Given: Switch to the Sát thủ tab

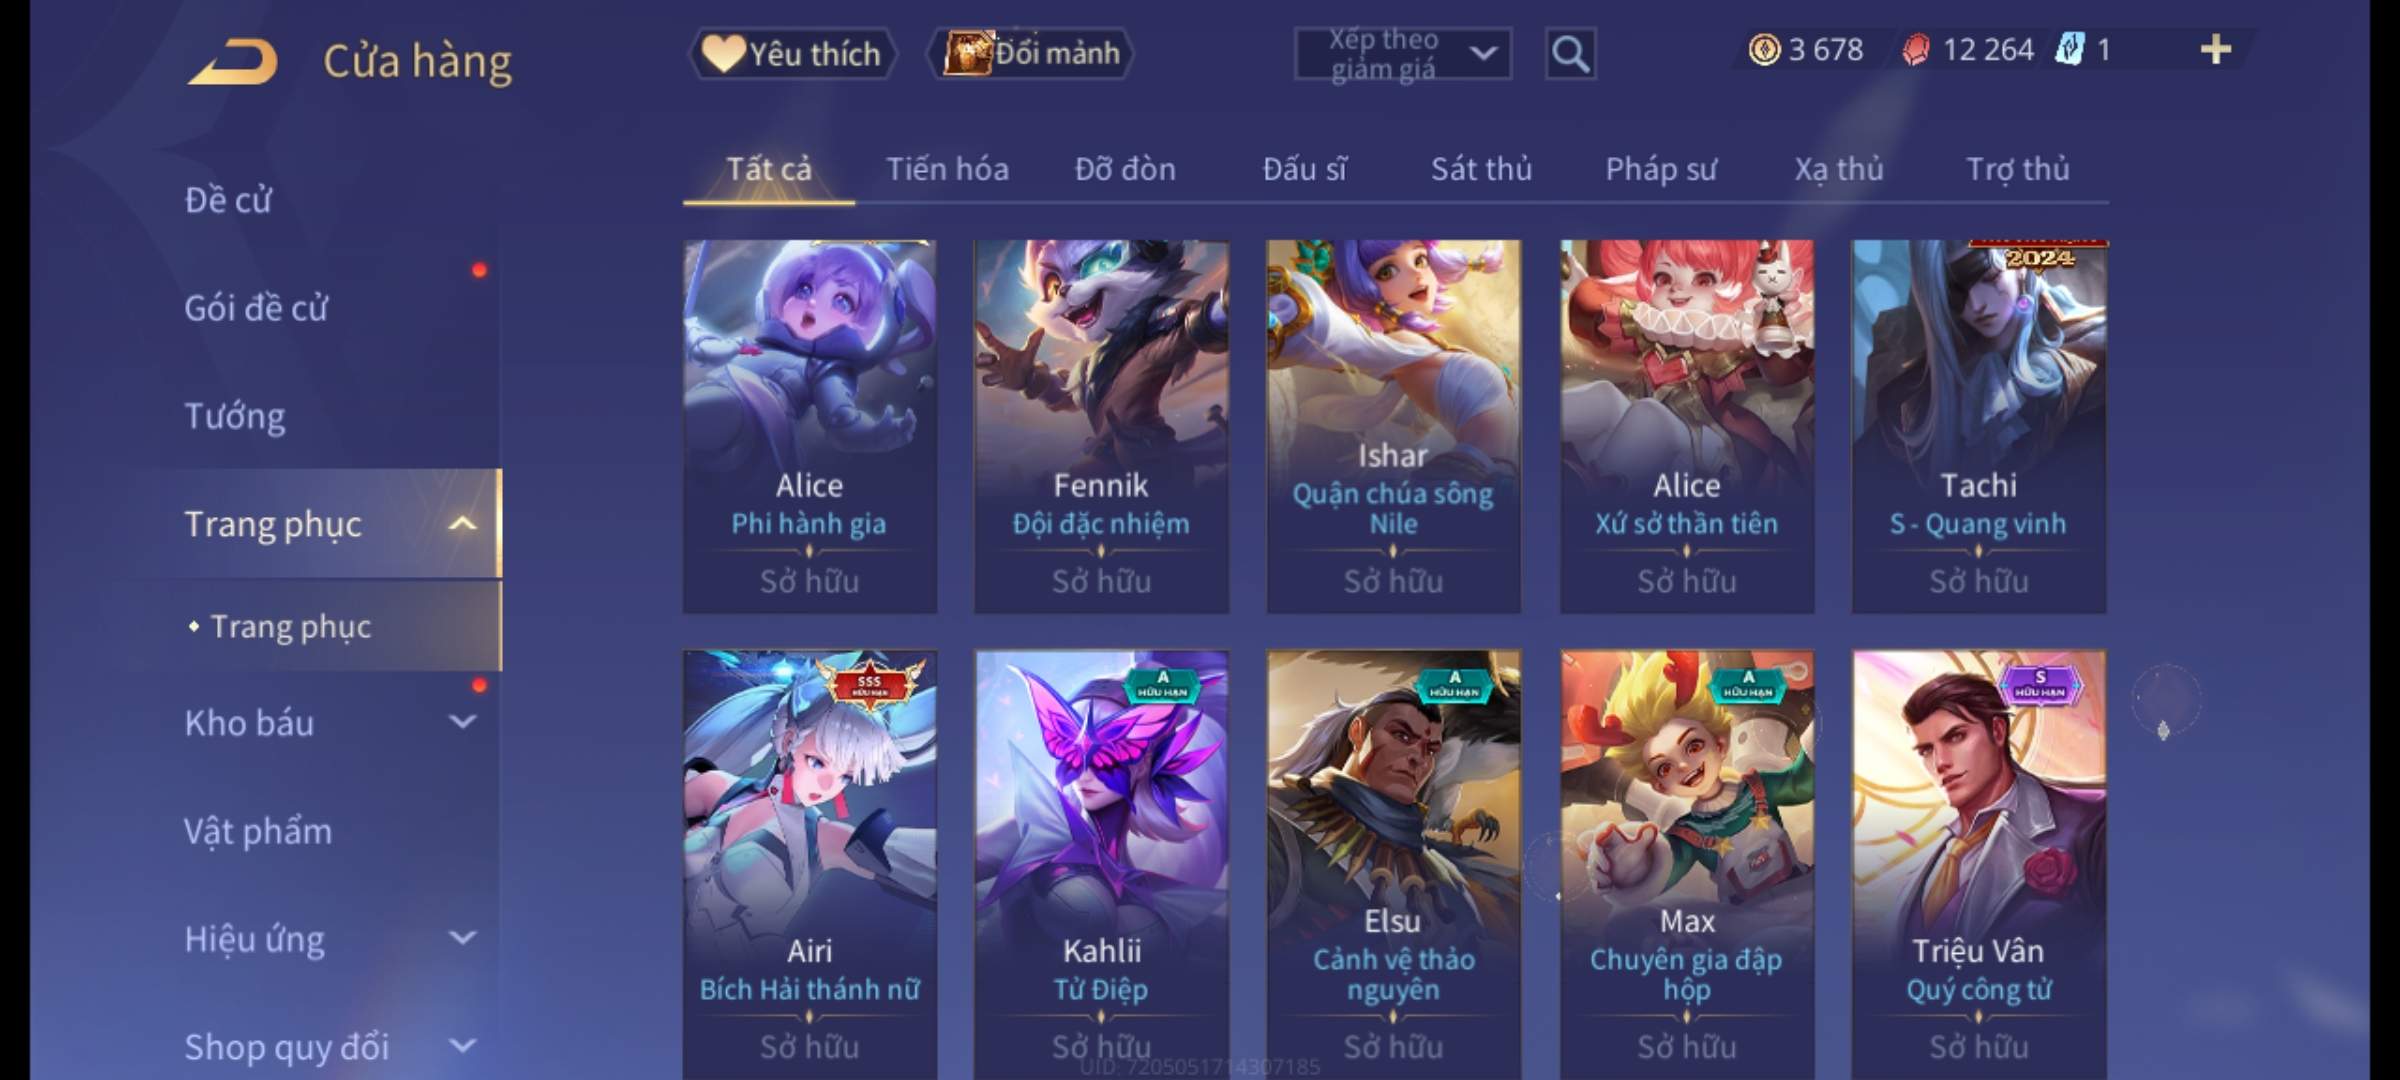Looking at the screenshot, I should tap(1481, 169).
